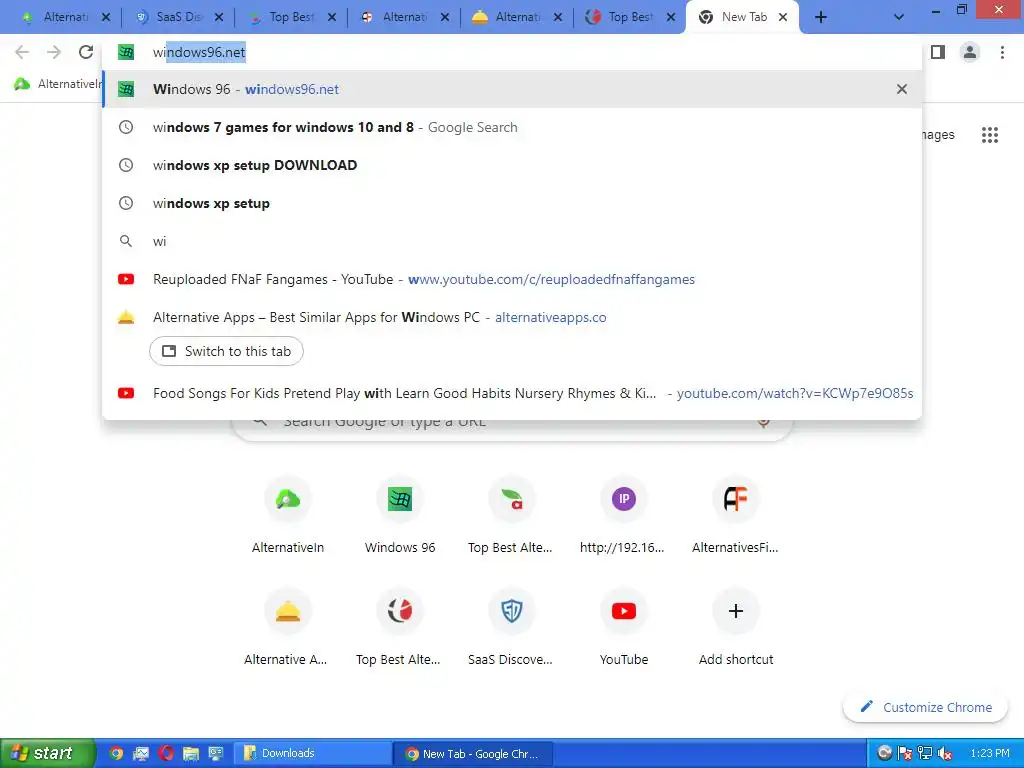Screen dimensions: 1024x768
Task: Open the Alternative A... shortcut tile
Action: tap(288, 628)
